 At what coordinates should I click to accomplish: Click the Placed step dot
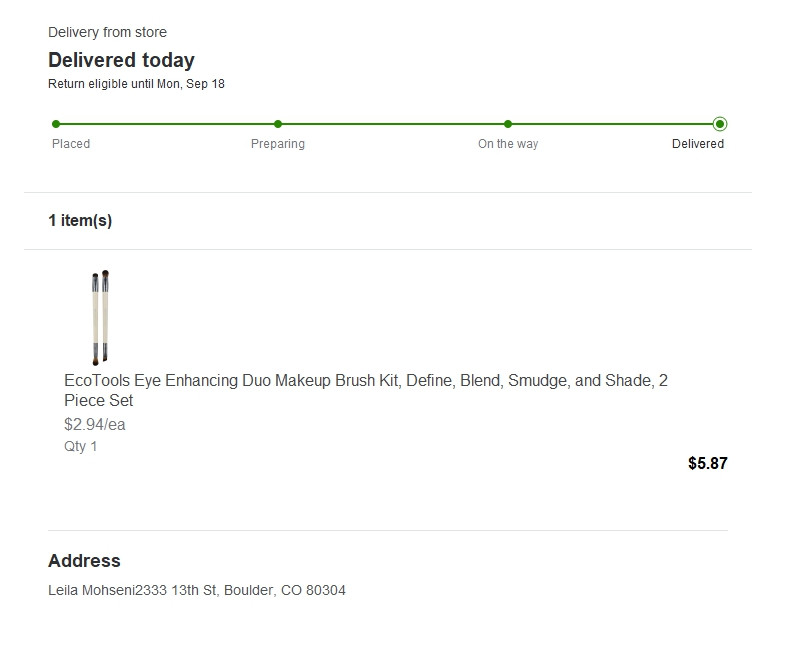[x=56, y=124]
